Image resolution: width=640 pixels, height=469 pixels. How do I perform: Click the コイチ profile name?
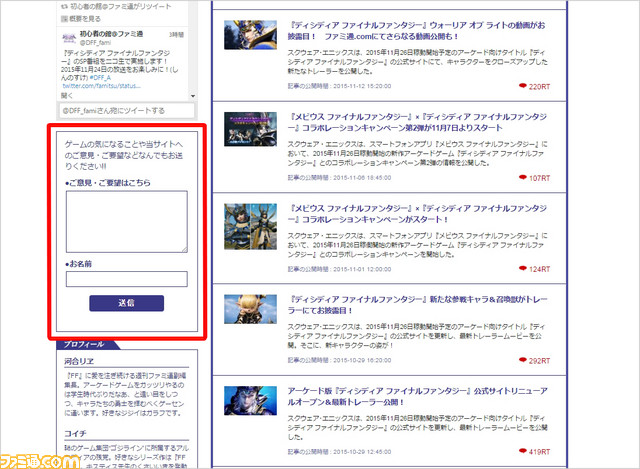point(75,433)
